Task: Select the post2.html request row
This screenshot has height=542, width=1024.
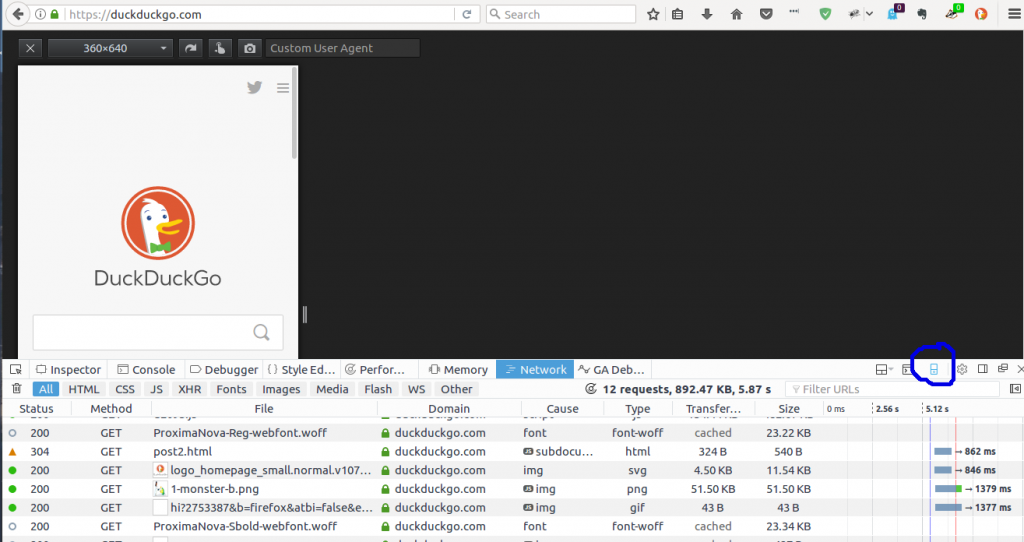Action: 512,451
